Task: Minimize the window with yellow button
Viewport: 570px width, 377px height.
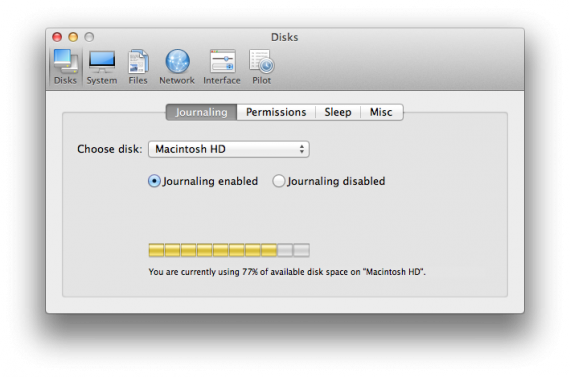Action: [x=73, y=37]
